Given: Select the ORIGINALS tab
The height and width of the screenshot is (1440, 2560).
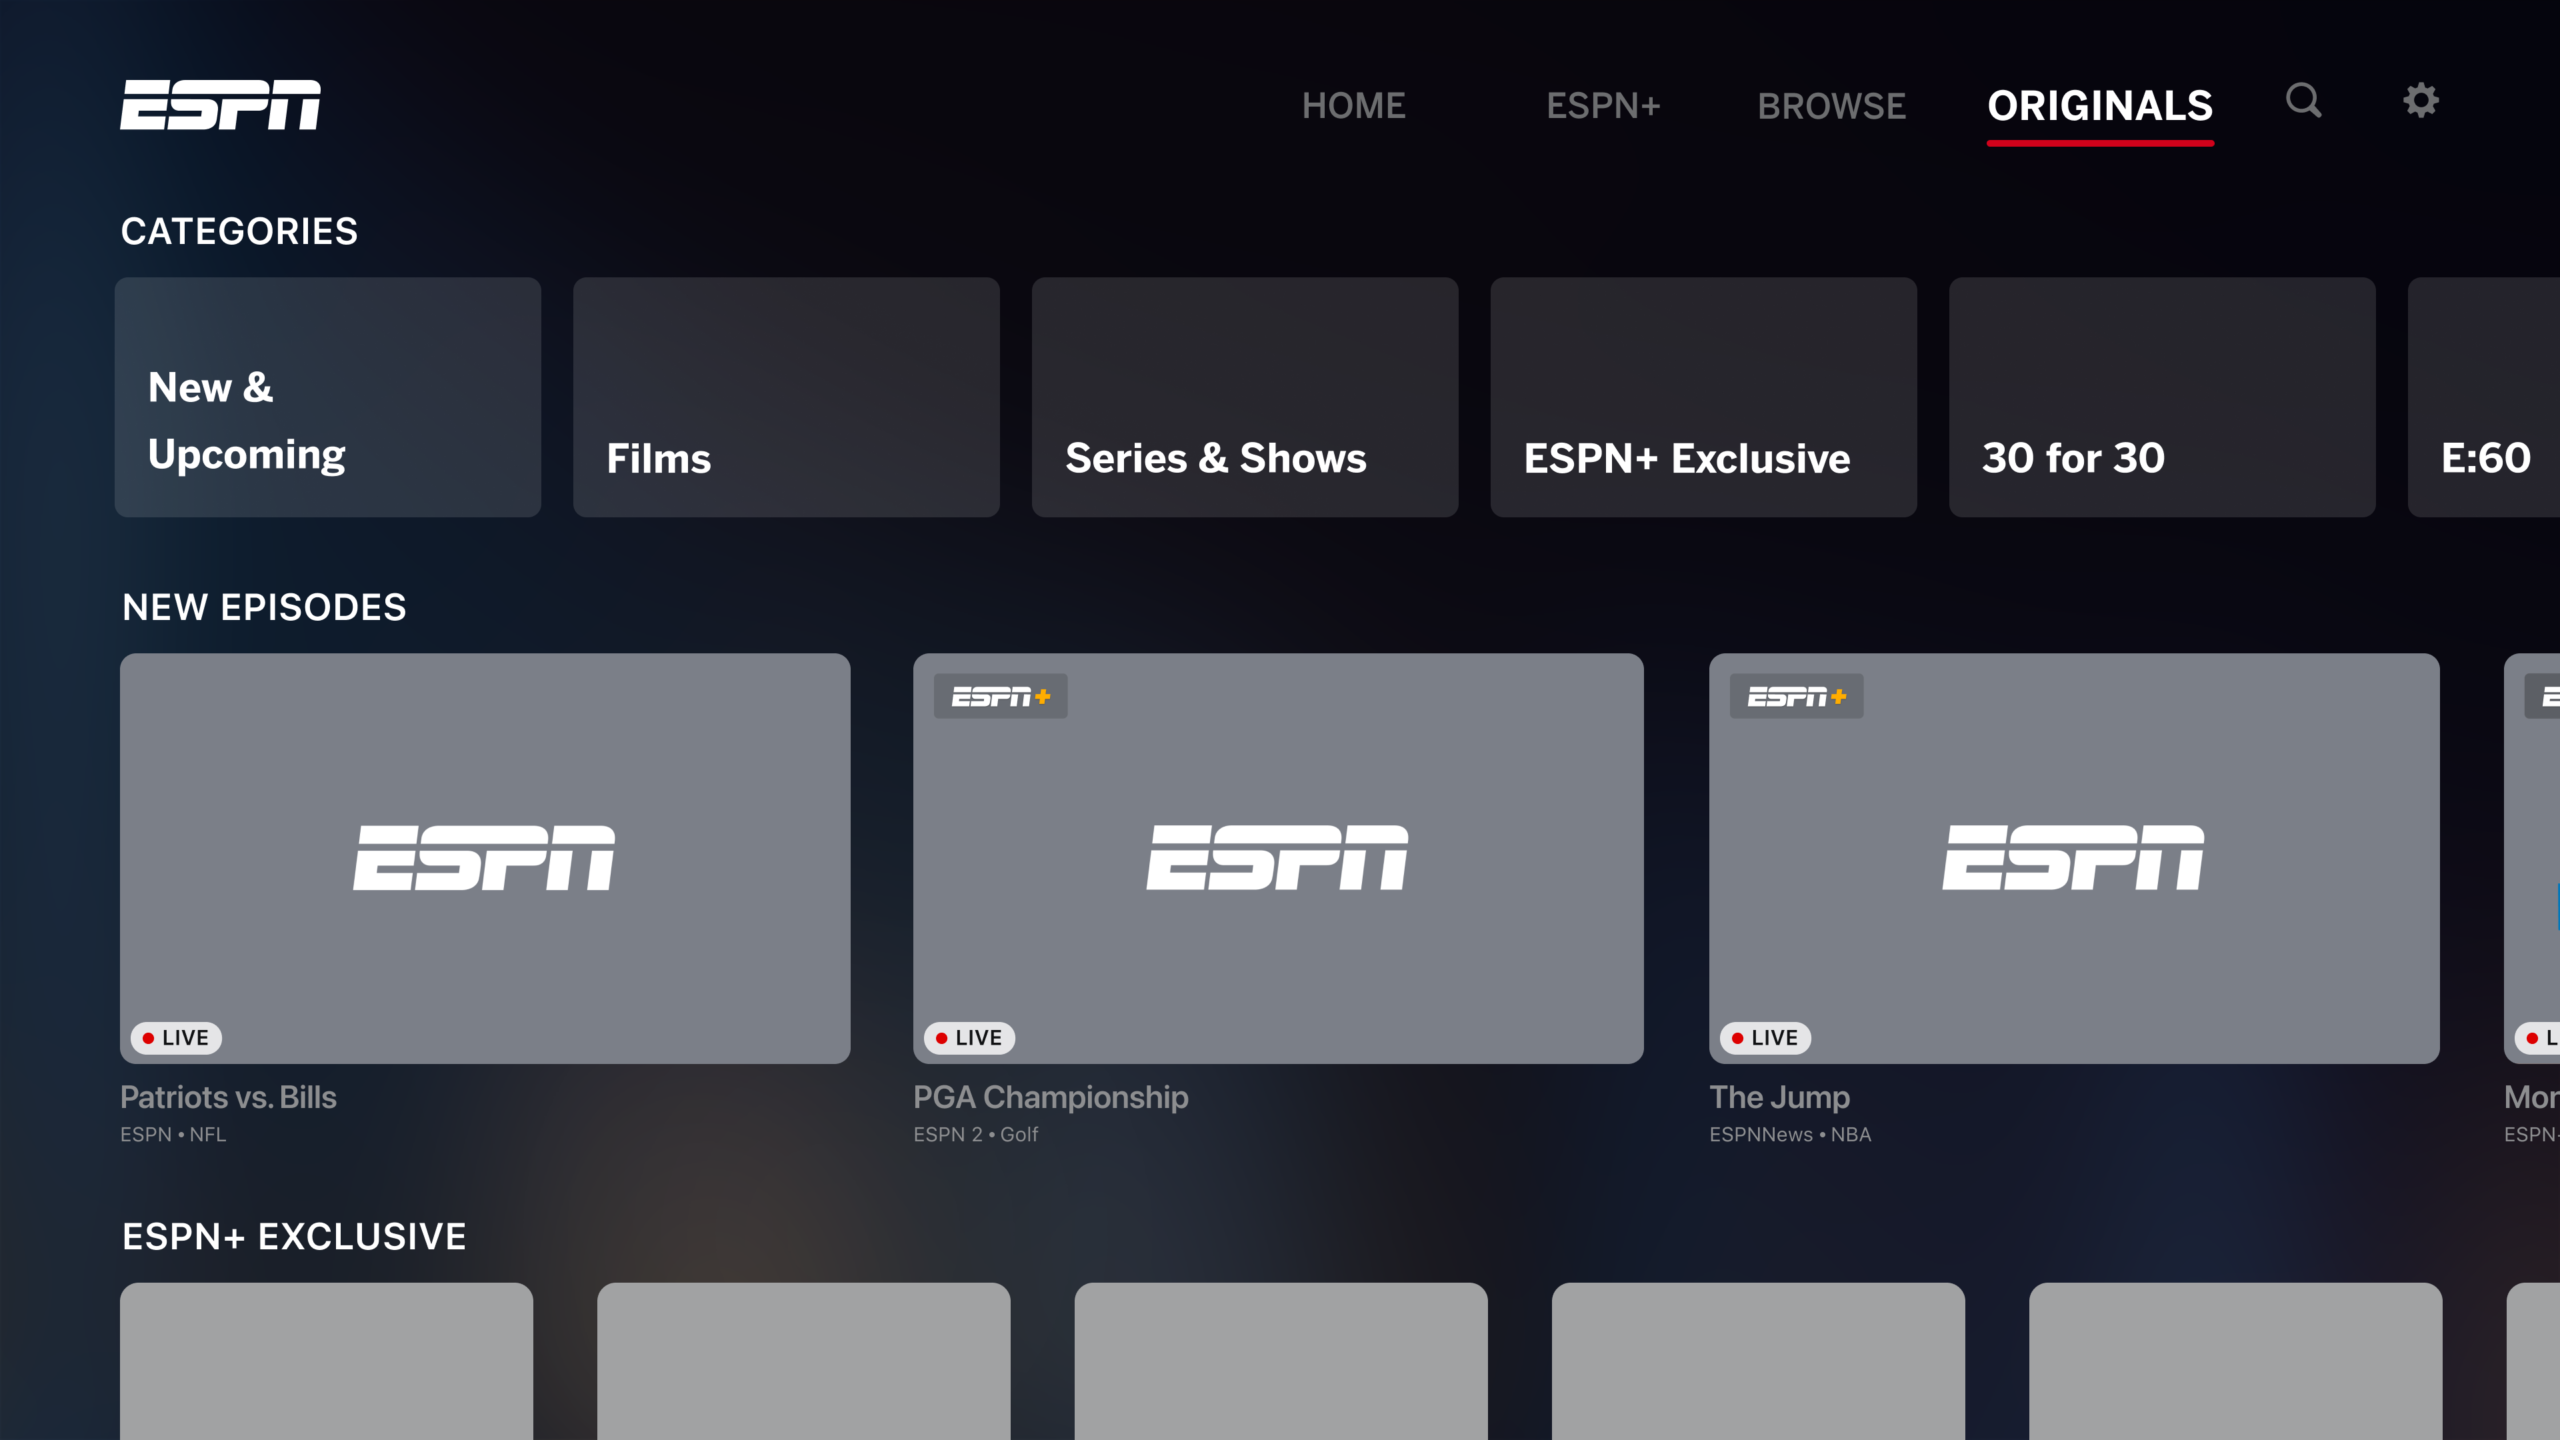Looking at the screenshot, I should click(x=2100, y=106).
